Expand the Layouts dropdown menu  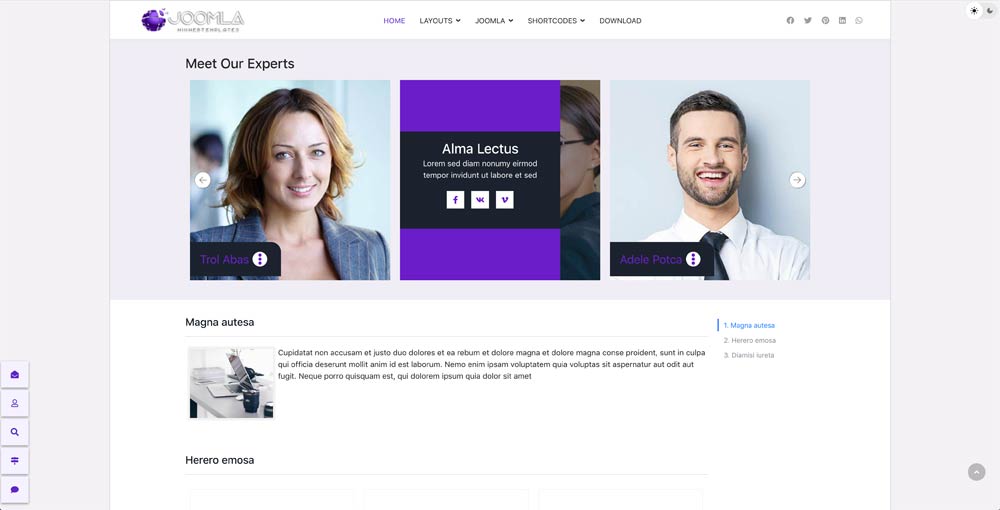tap(440, 20)
